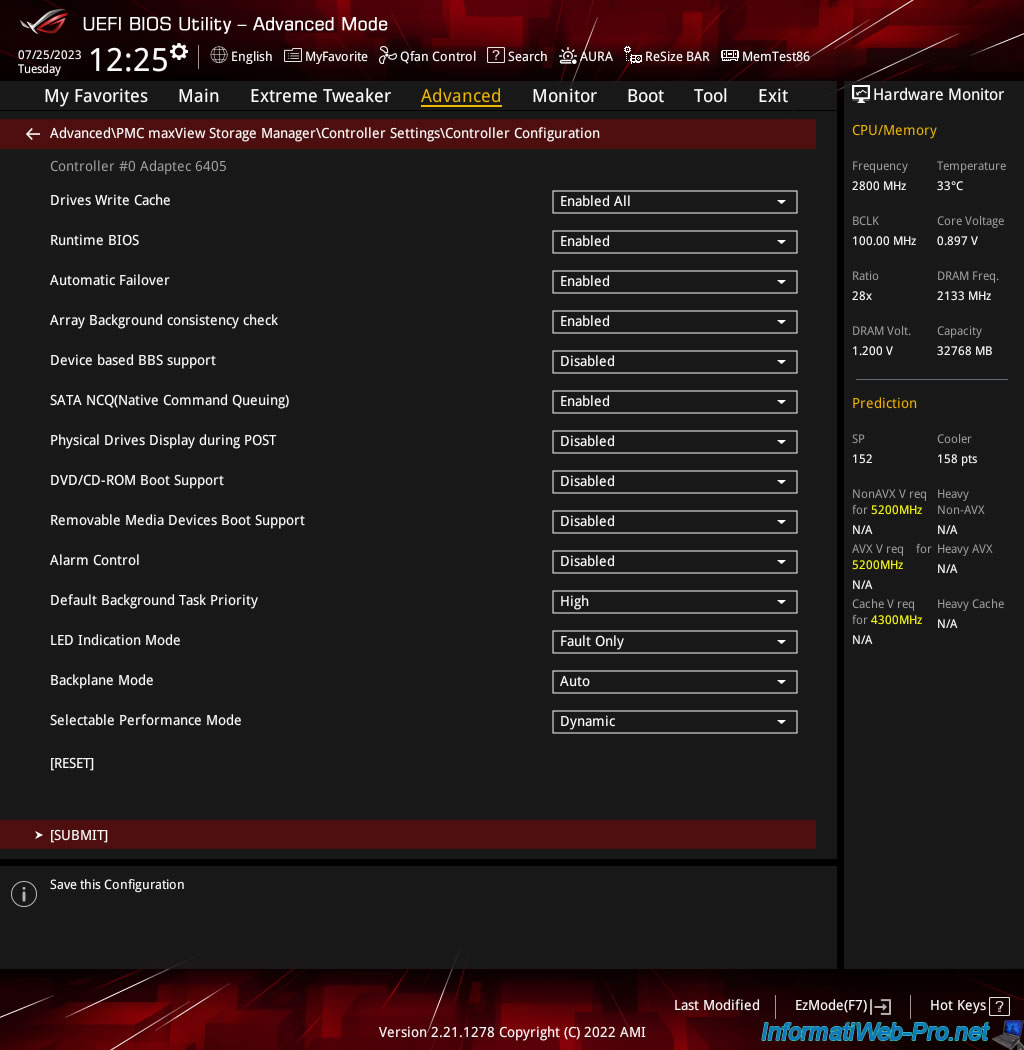Click the CPU/Memory section heading

pyautogui.click(x=894, y=131)
